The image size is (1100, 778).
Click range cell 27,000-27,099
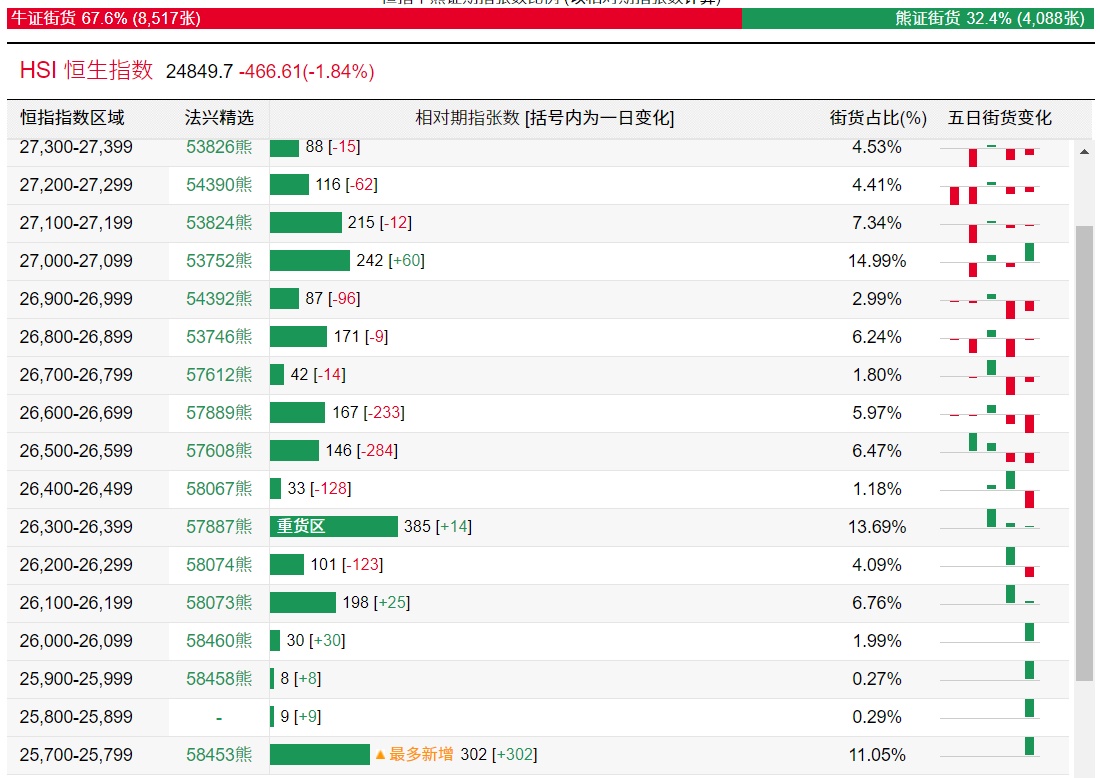76,261
